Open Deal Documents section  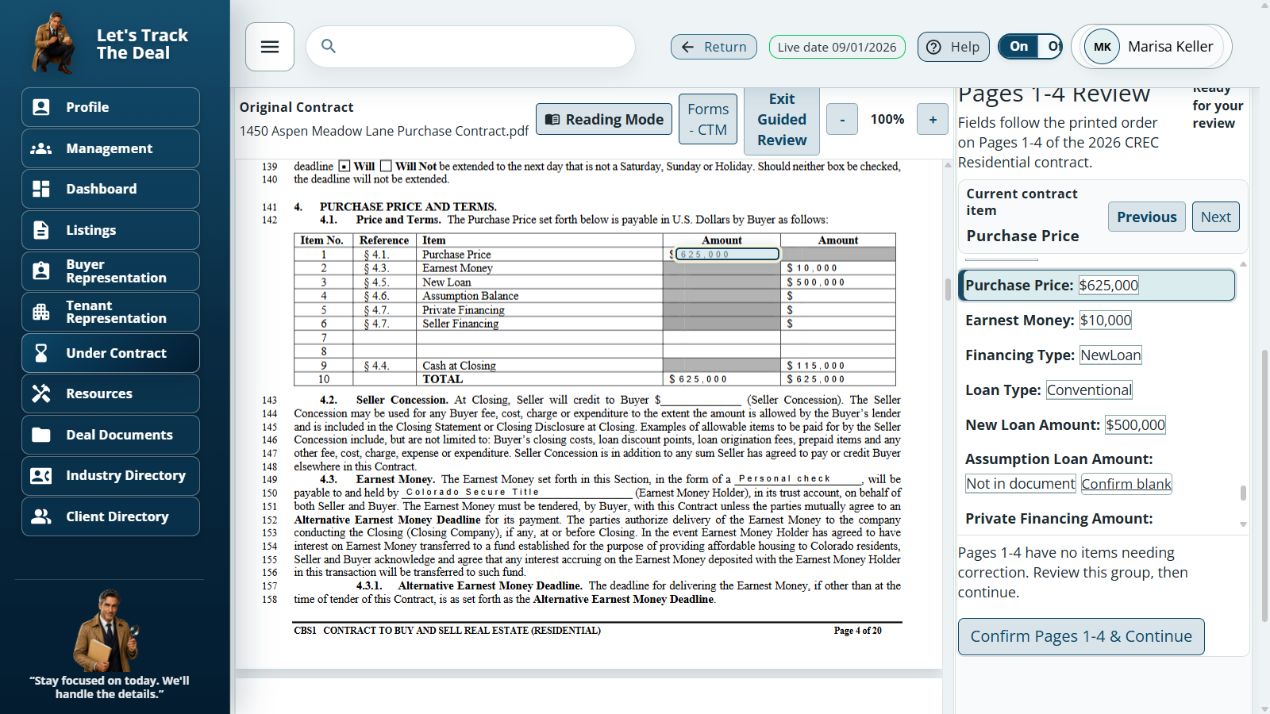pos(110,435)
